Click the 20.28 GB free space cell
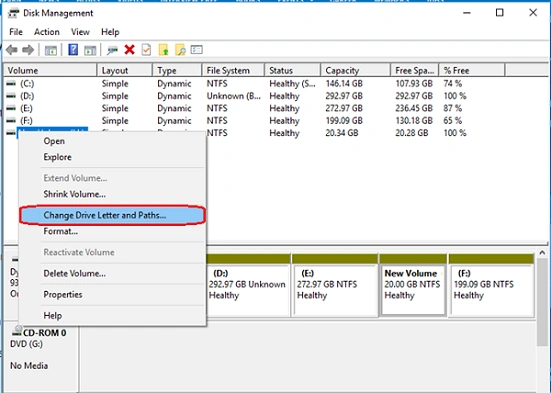This screenshot has height=393, width=551. click(x=412, y=133)
